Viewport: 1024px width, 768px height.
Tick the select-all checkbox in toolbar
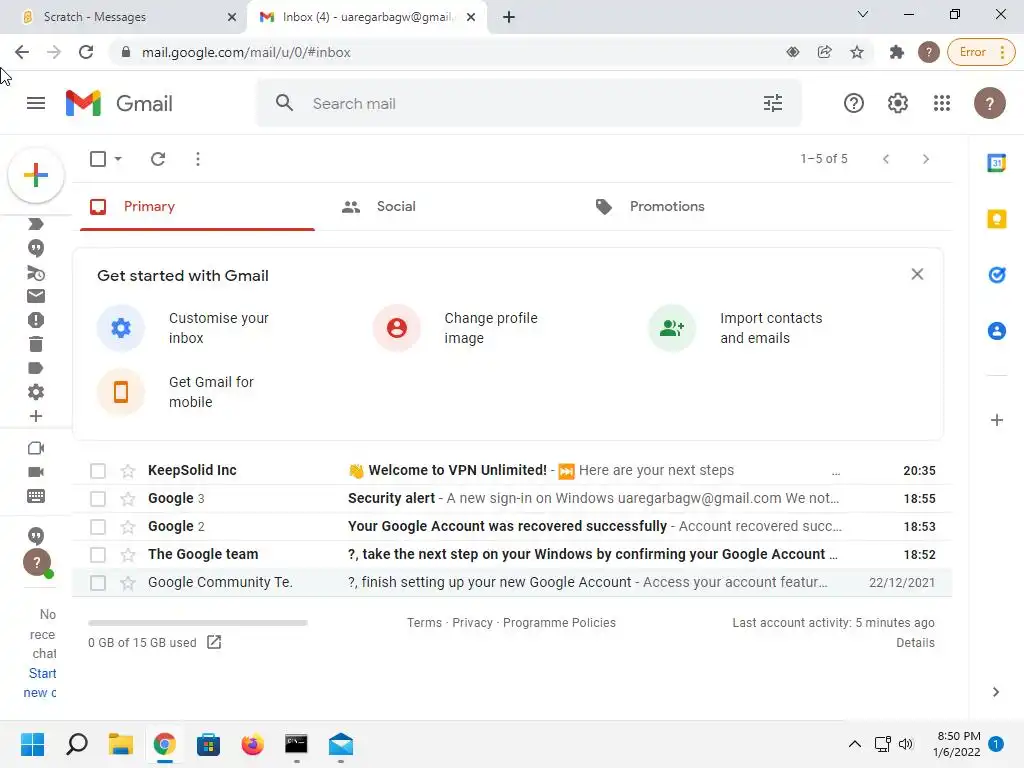coord(98,159)
